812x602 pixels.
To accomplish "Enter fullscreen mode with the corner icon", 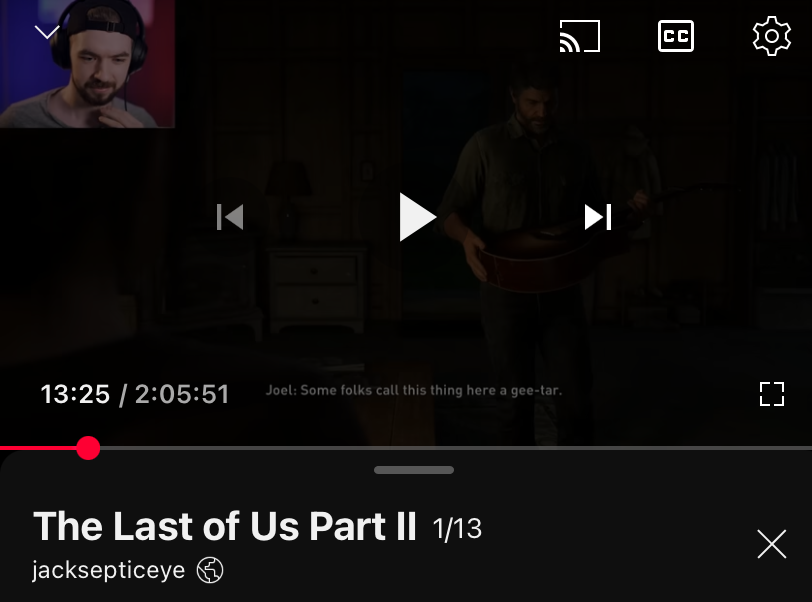I will (772, 394).
